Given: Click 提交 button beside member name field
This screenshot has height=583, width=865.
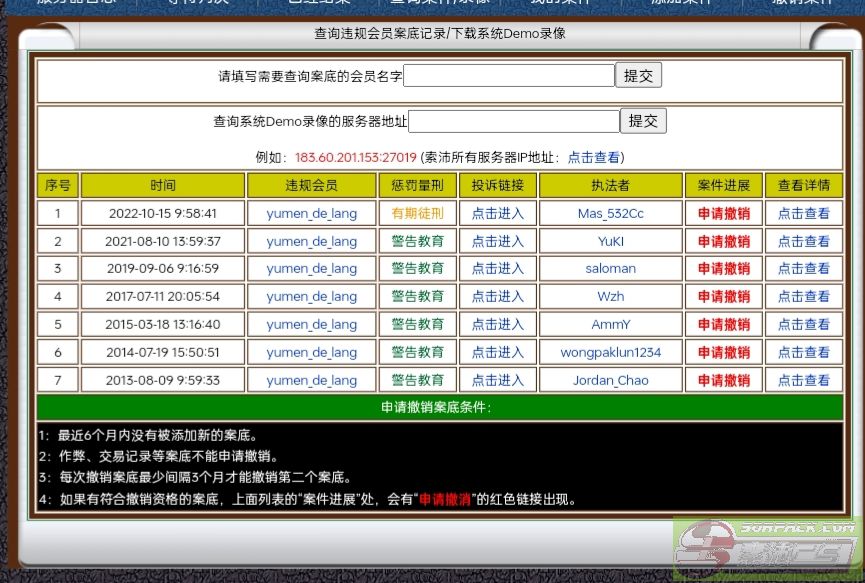Looking at the screenshot, I should click(x=637, y=76).
